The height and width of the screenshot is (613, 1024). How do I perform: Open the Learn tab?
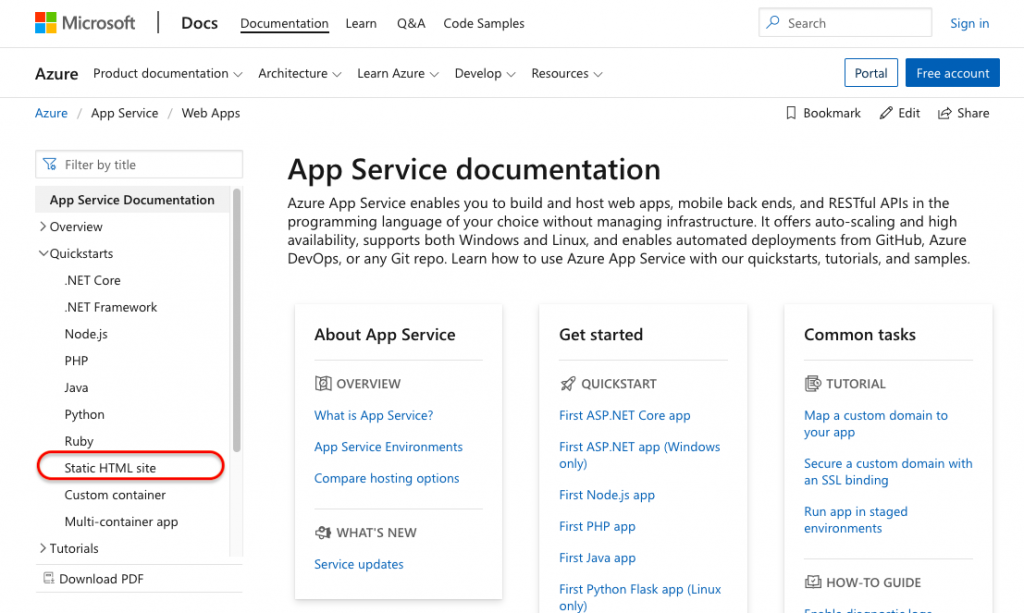click(361, 24)
